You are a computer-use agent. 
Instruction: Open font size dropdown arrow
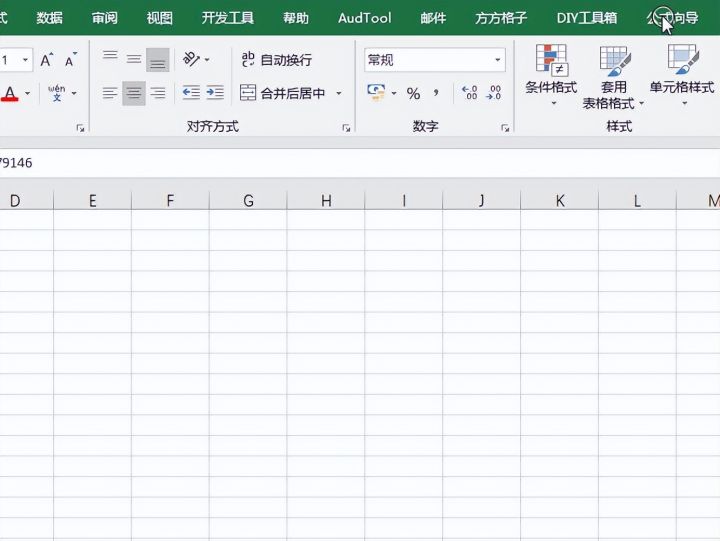[x=25, y=60]
